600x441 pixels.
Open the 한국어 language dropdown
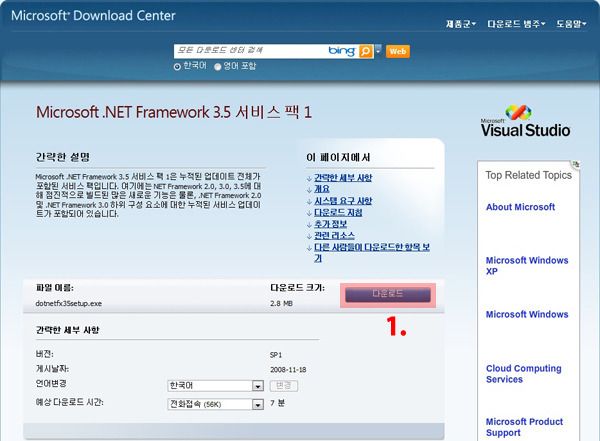click(215, 385)
